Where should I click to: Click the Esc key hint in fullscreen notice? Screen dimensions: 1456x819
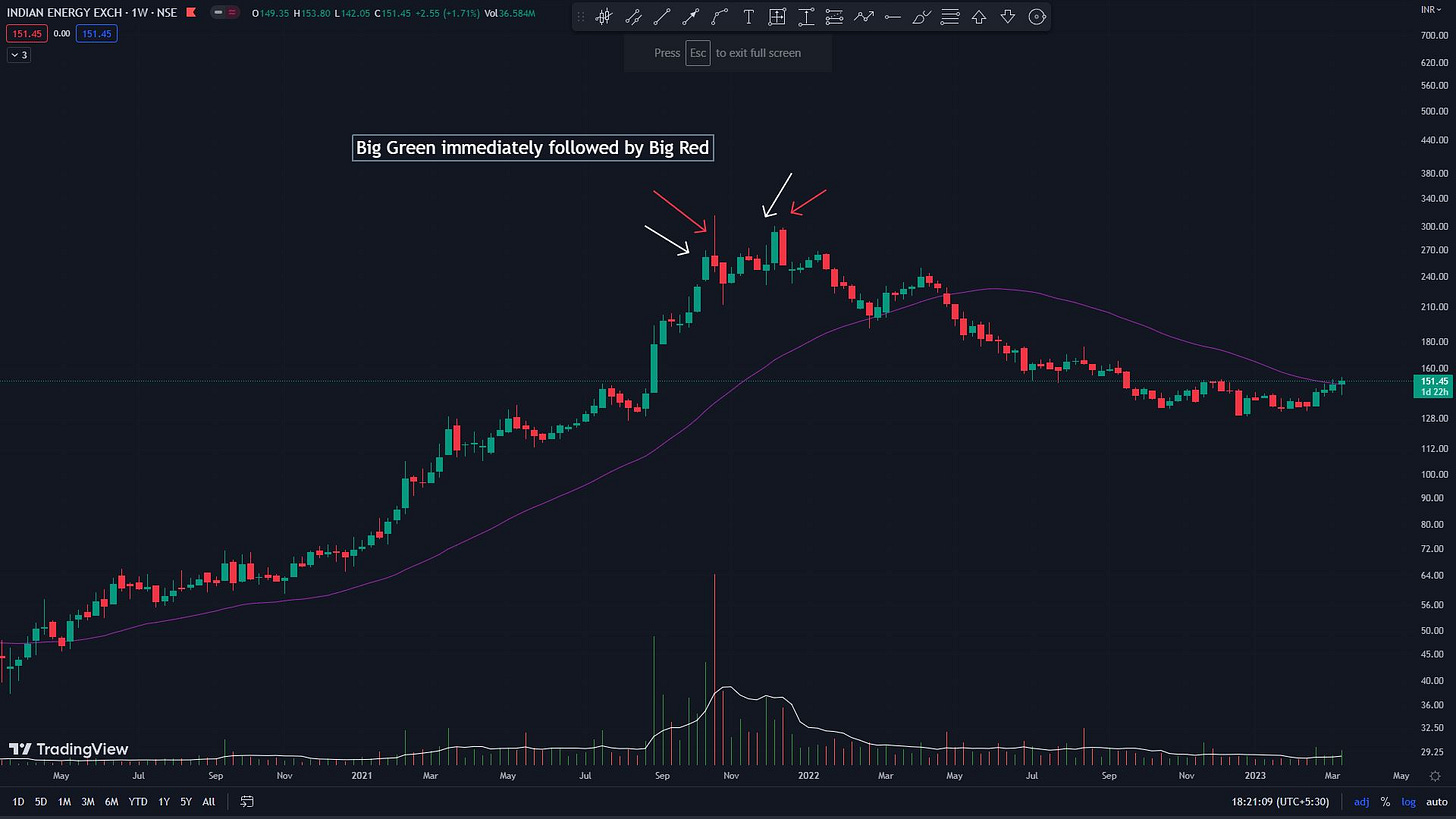(698, 53)
